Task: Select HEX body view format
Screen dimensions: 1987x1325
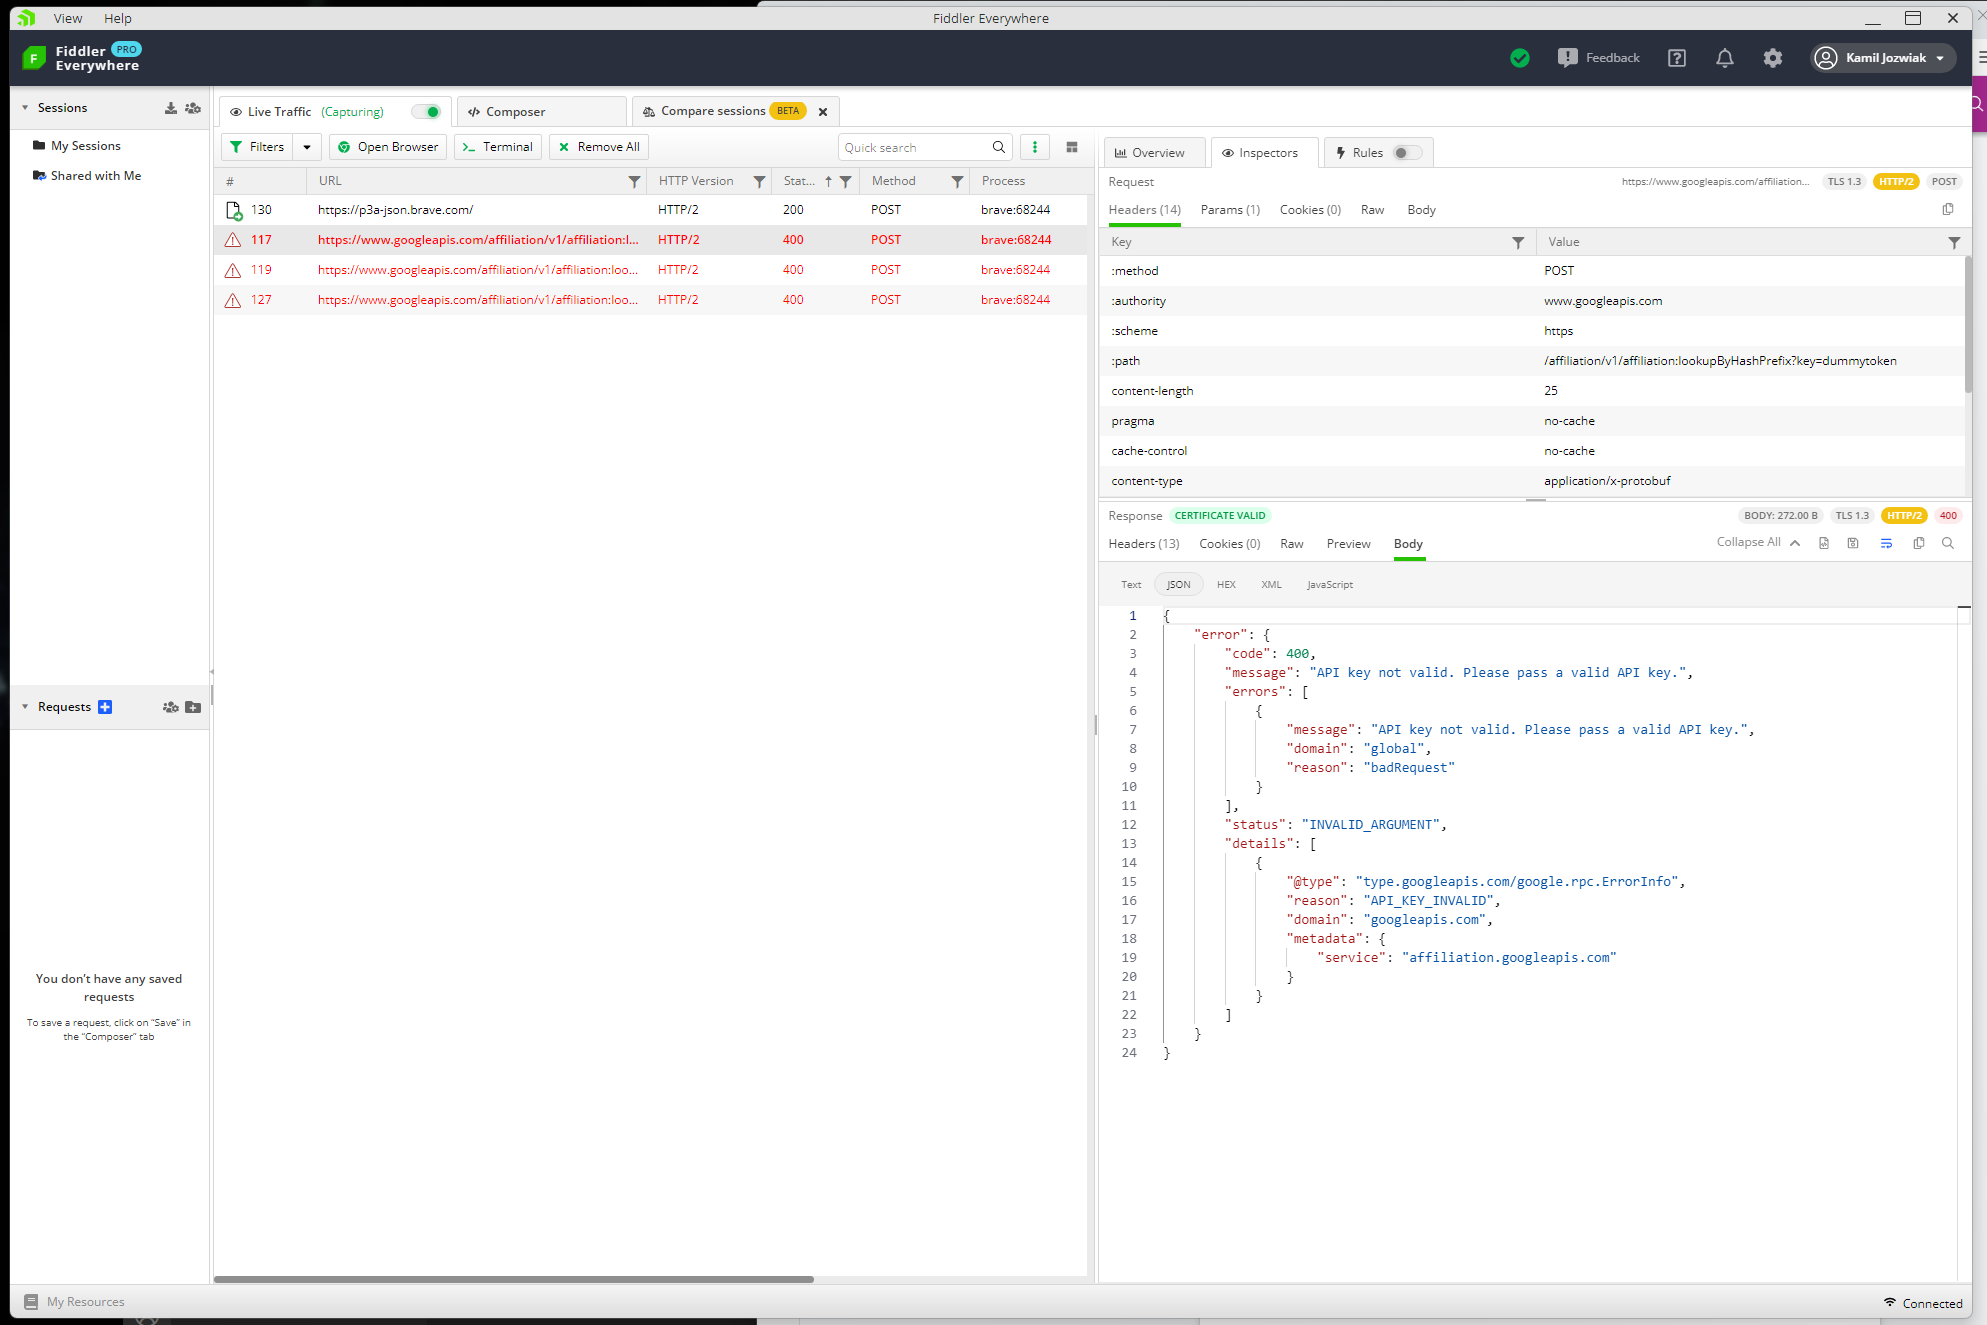Action: pos(1226,585)
